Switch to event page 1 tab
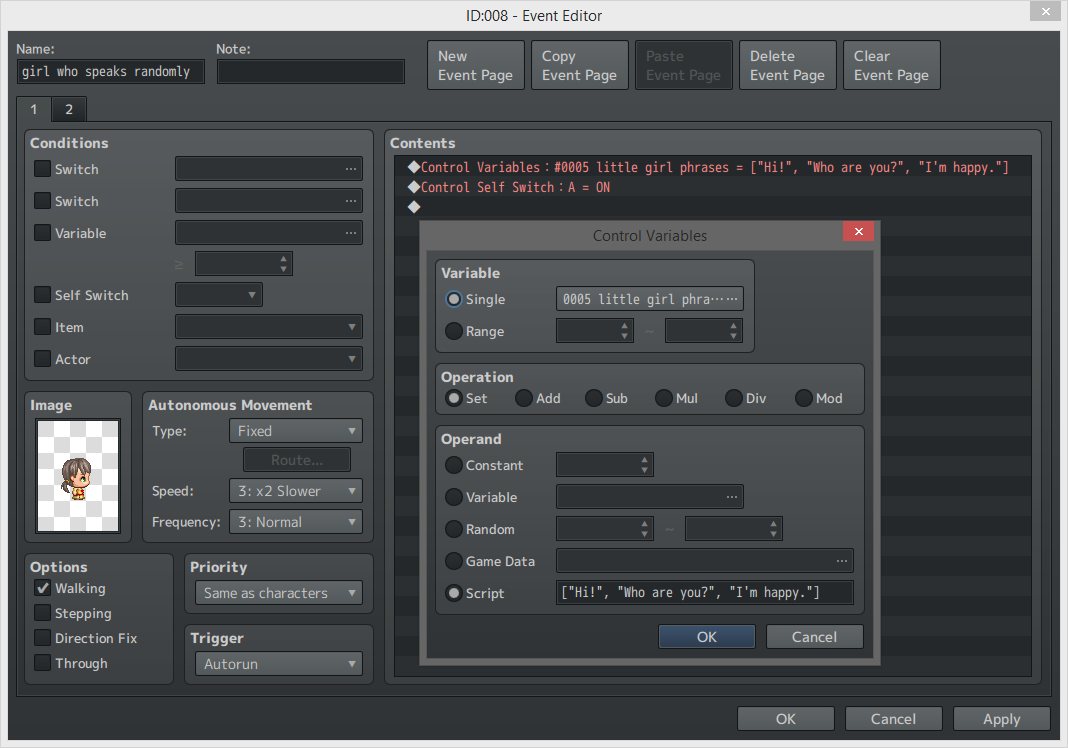The image size is (1068, 748). coord(34,108)
